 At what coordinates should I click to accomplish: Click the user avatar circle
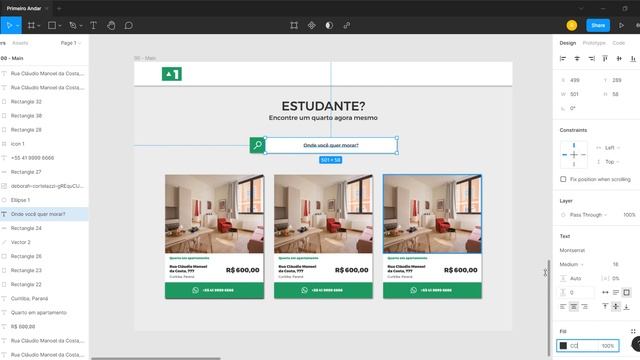tap(572, 25)
